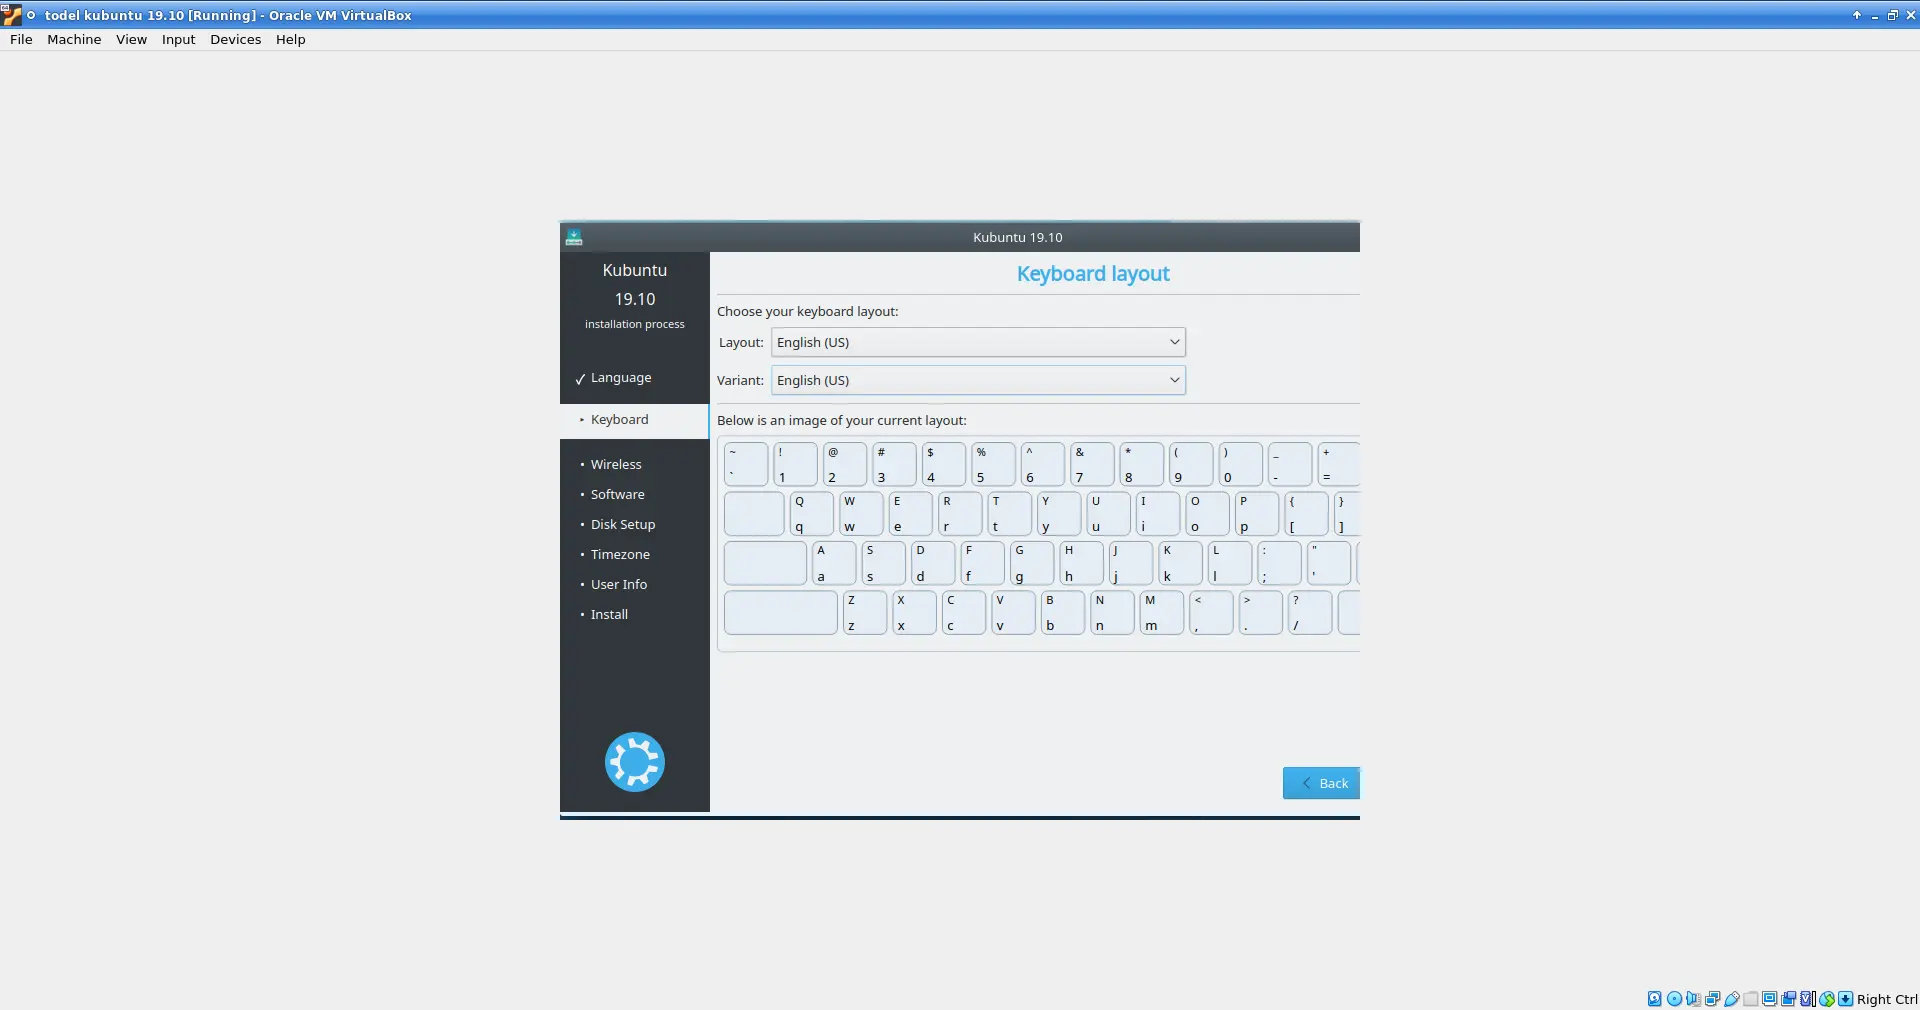Click the 'Kubuntu 19.10' installer title text
This screenshot has width=1920, height=1010.
pos(1018,237)
